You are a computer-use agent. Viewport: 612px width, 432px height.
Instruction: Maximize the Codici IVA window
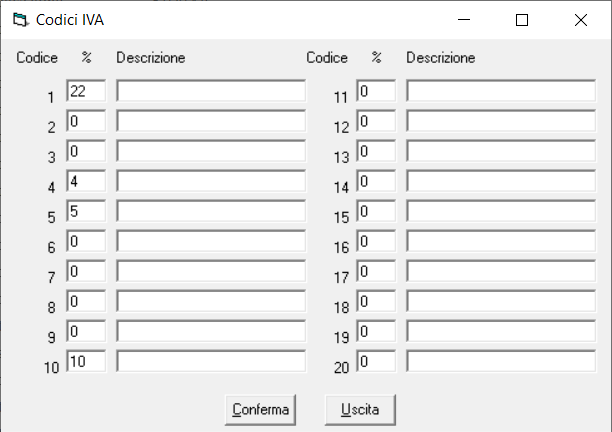tap(522, 20)
